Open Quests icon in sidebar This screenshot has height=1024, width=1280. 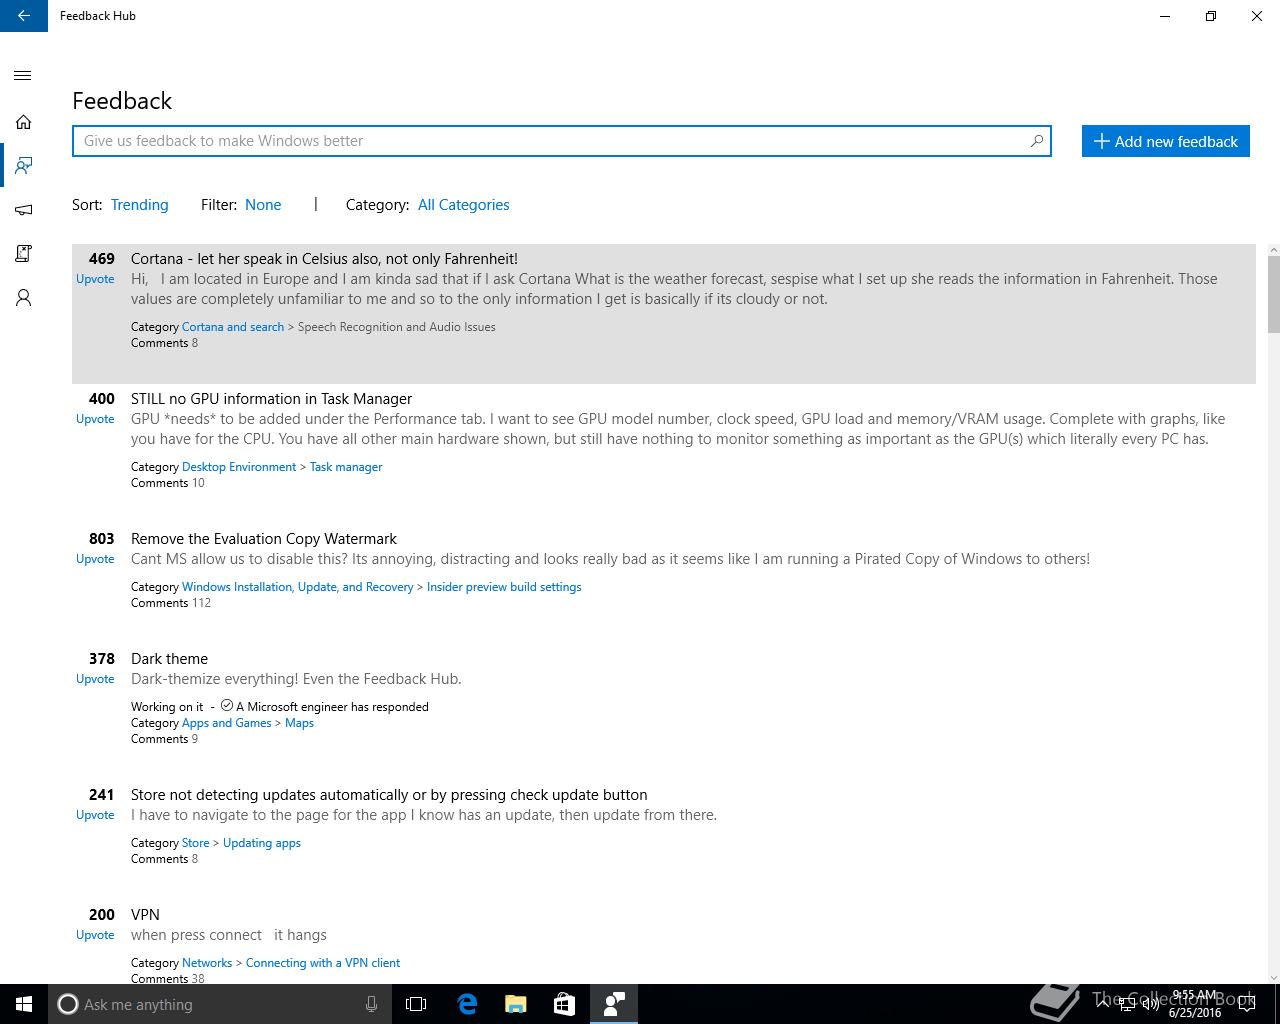(23, 254)
